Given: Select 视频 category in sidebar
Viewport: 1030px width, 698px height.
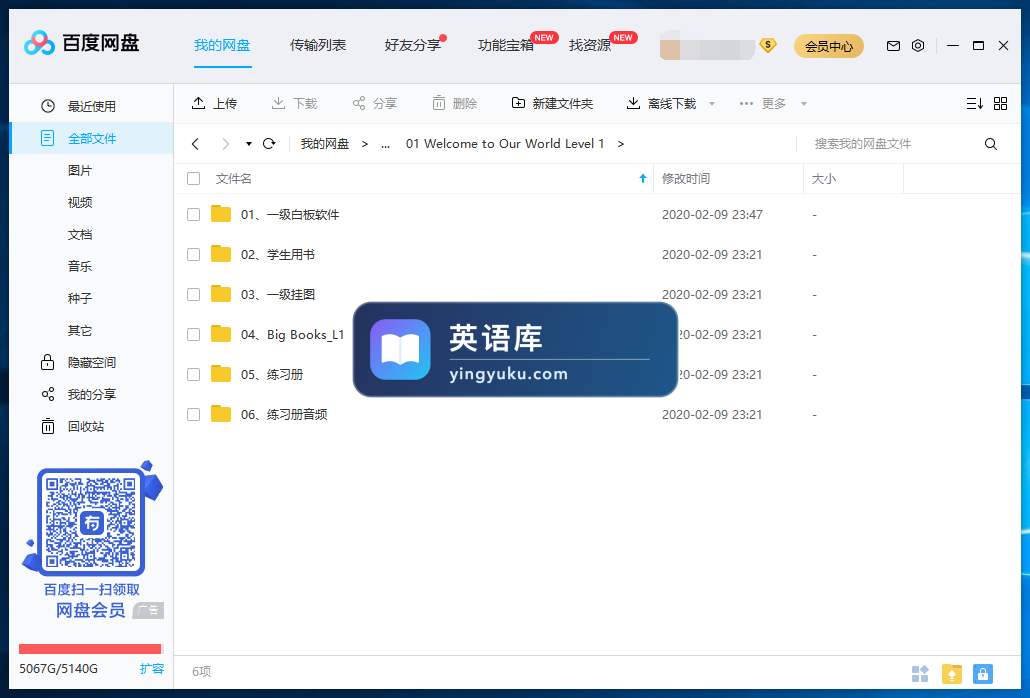Looking at the screenshot, I should pyautogui.click(x=80, y=202).
